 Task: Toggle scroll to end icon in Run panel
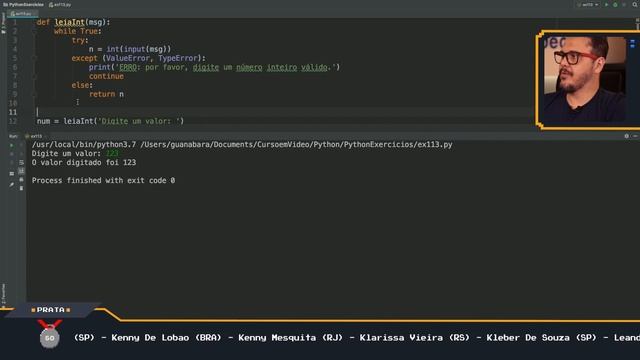pos(21,171)
